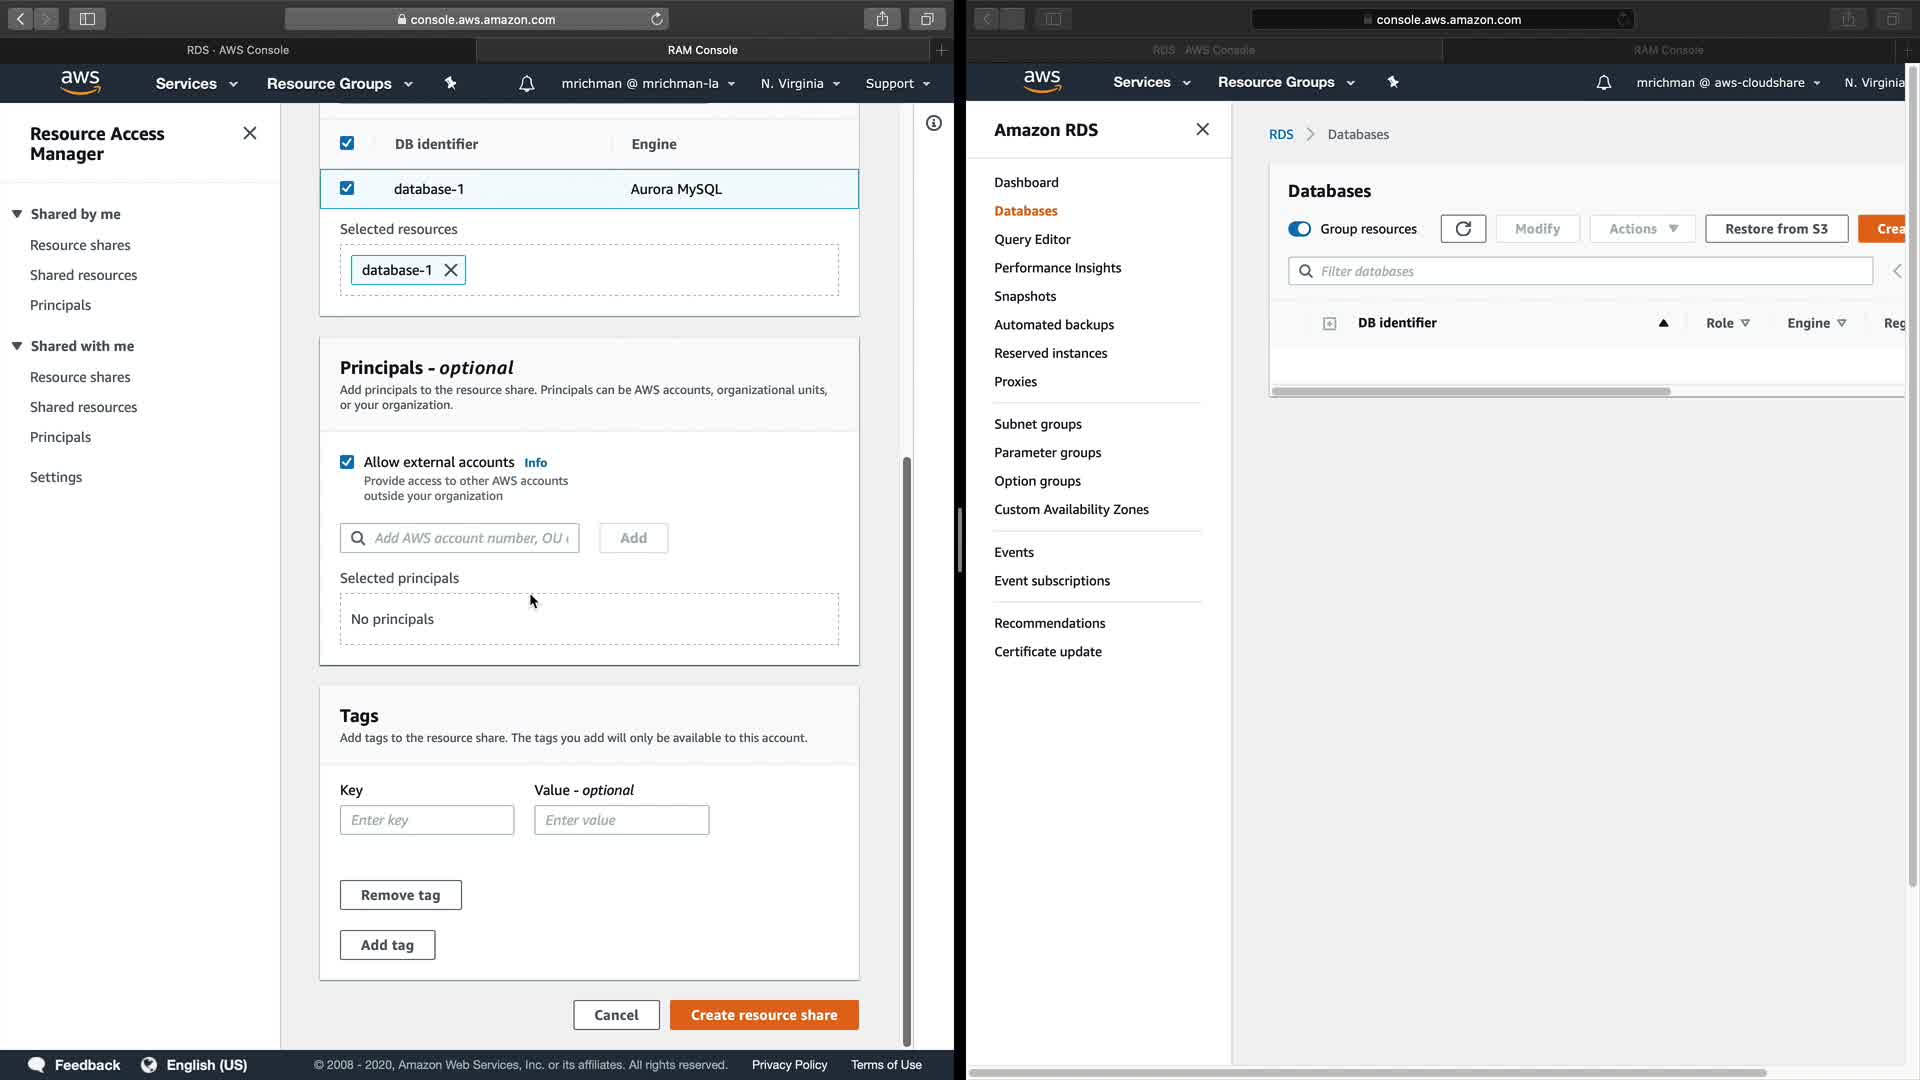The image size is (1920, 1080).
Task: Remove database-1 chip with its X icon
Action: (451, 270)
